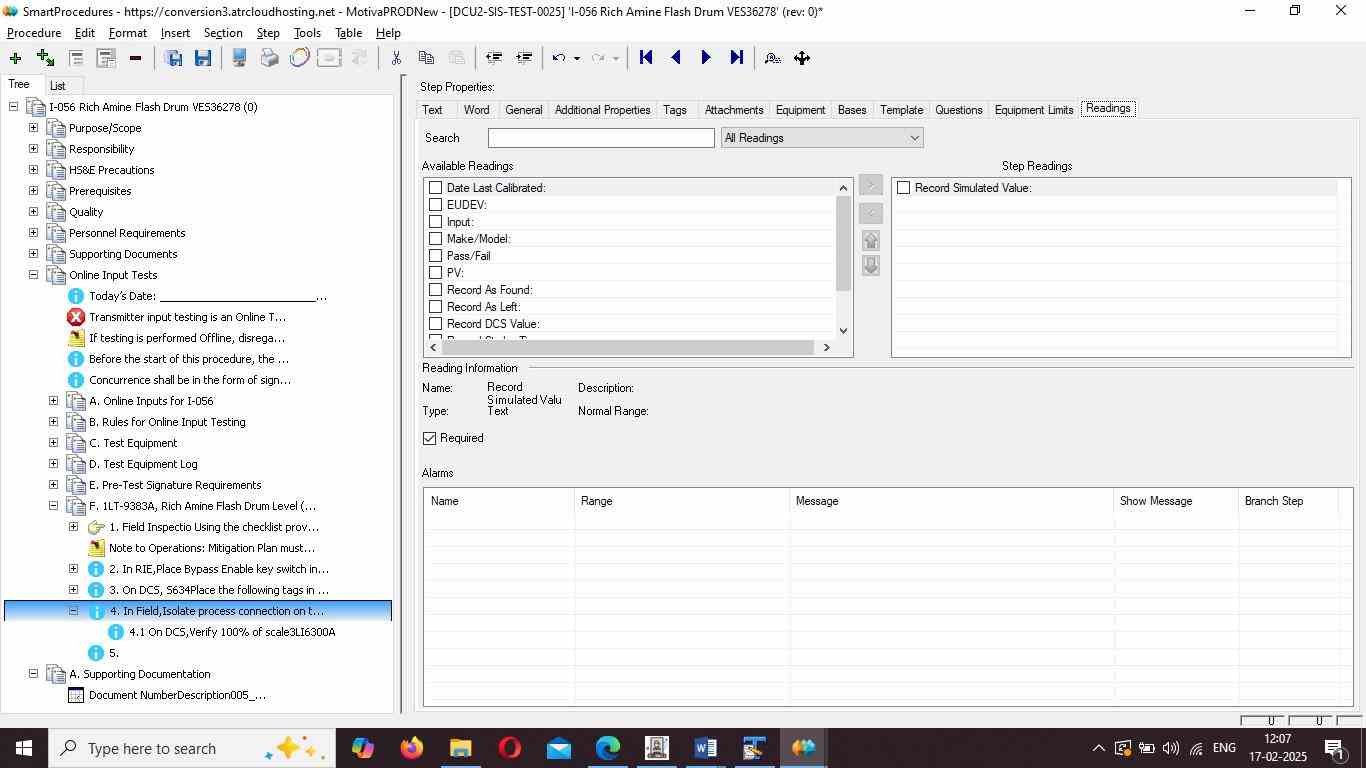Click the increase indent icon
The height and width of the screenshot is (768, 1366).
coord(523,58)
